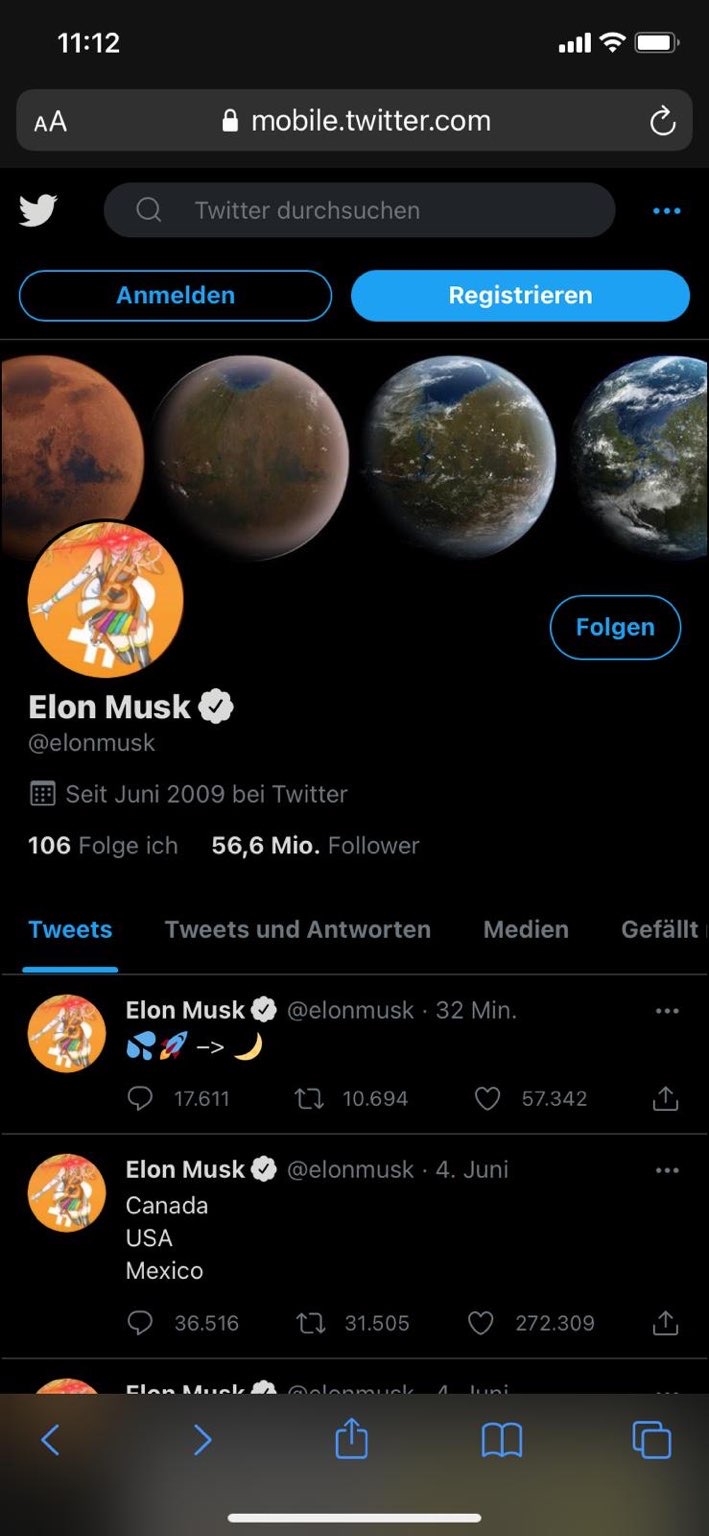Open the AA page settings menu
Viewport: 709px width, 1536px height.
tap(49, 120)
